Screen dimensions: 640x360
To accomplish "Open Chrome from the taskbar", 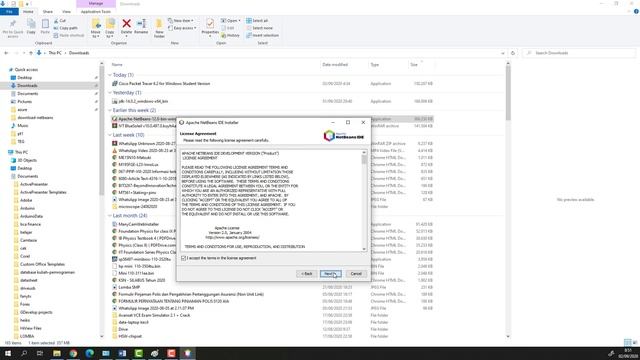I will pyautogui.click(x=73, y=353).
